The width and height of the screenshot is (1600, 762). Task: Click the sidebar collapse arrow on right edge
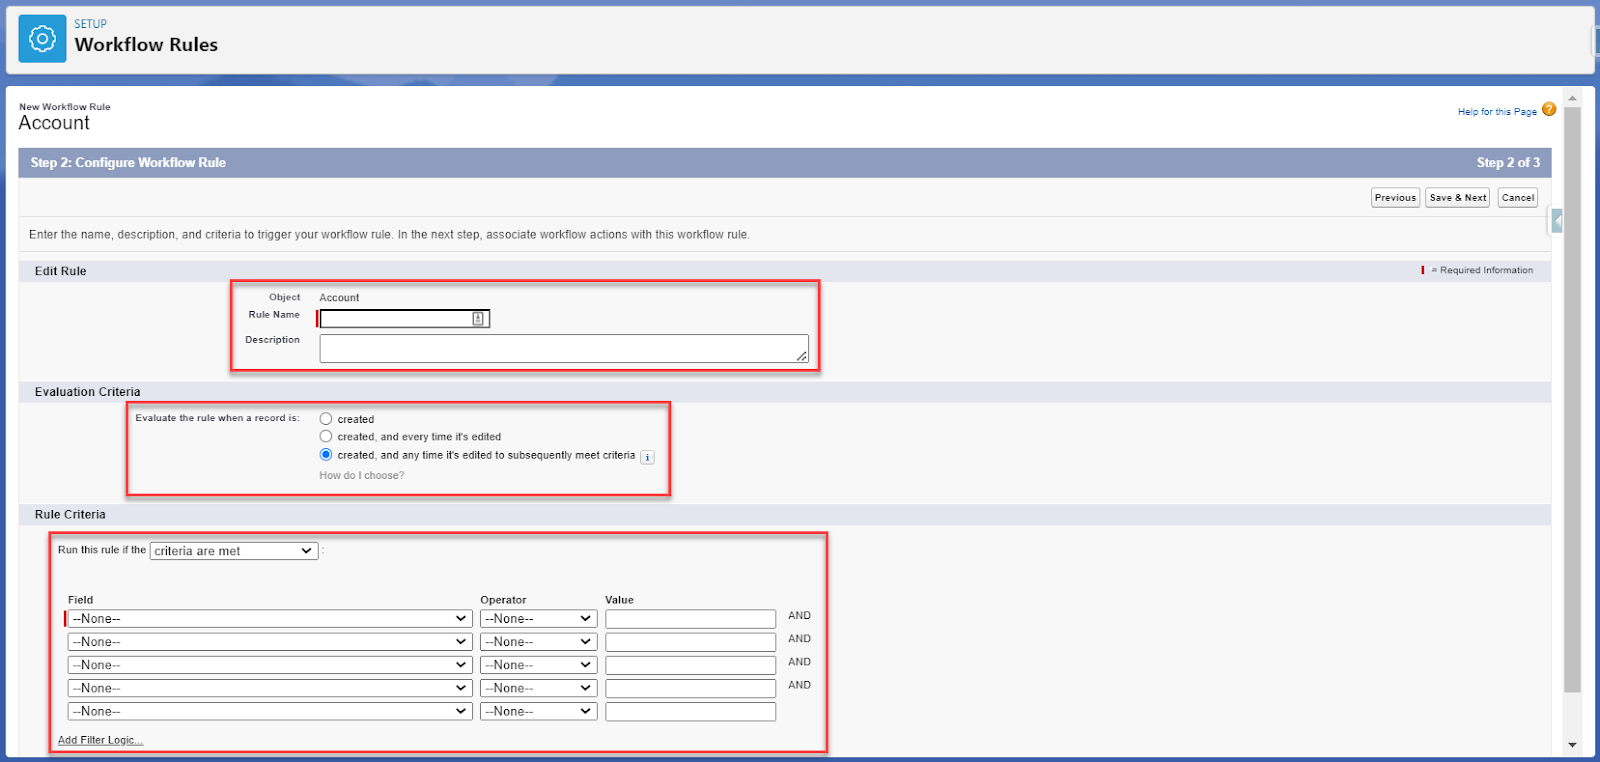point(1556,221)
